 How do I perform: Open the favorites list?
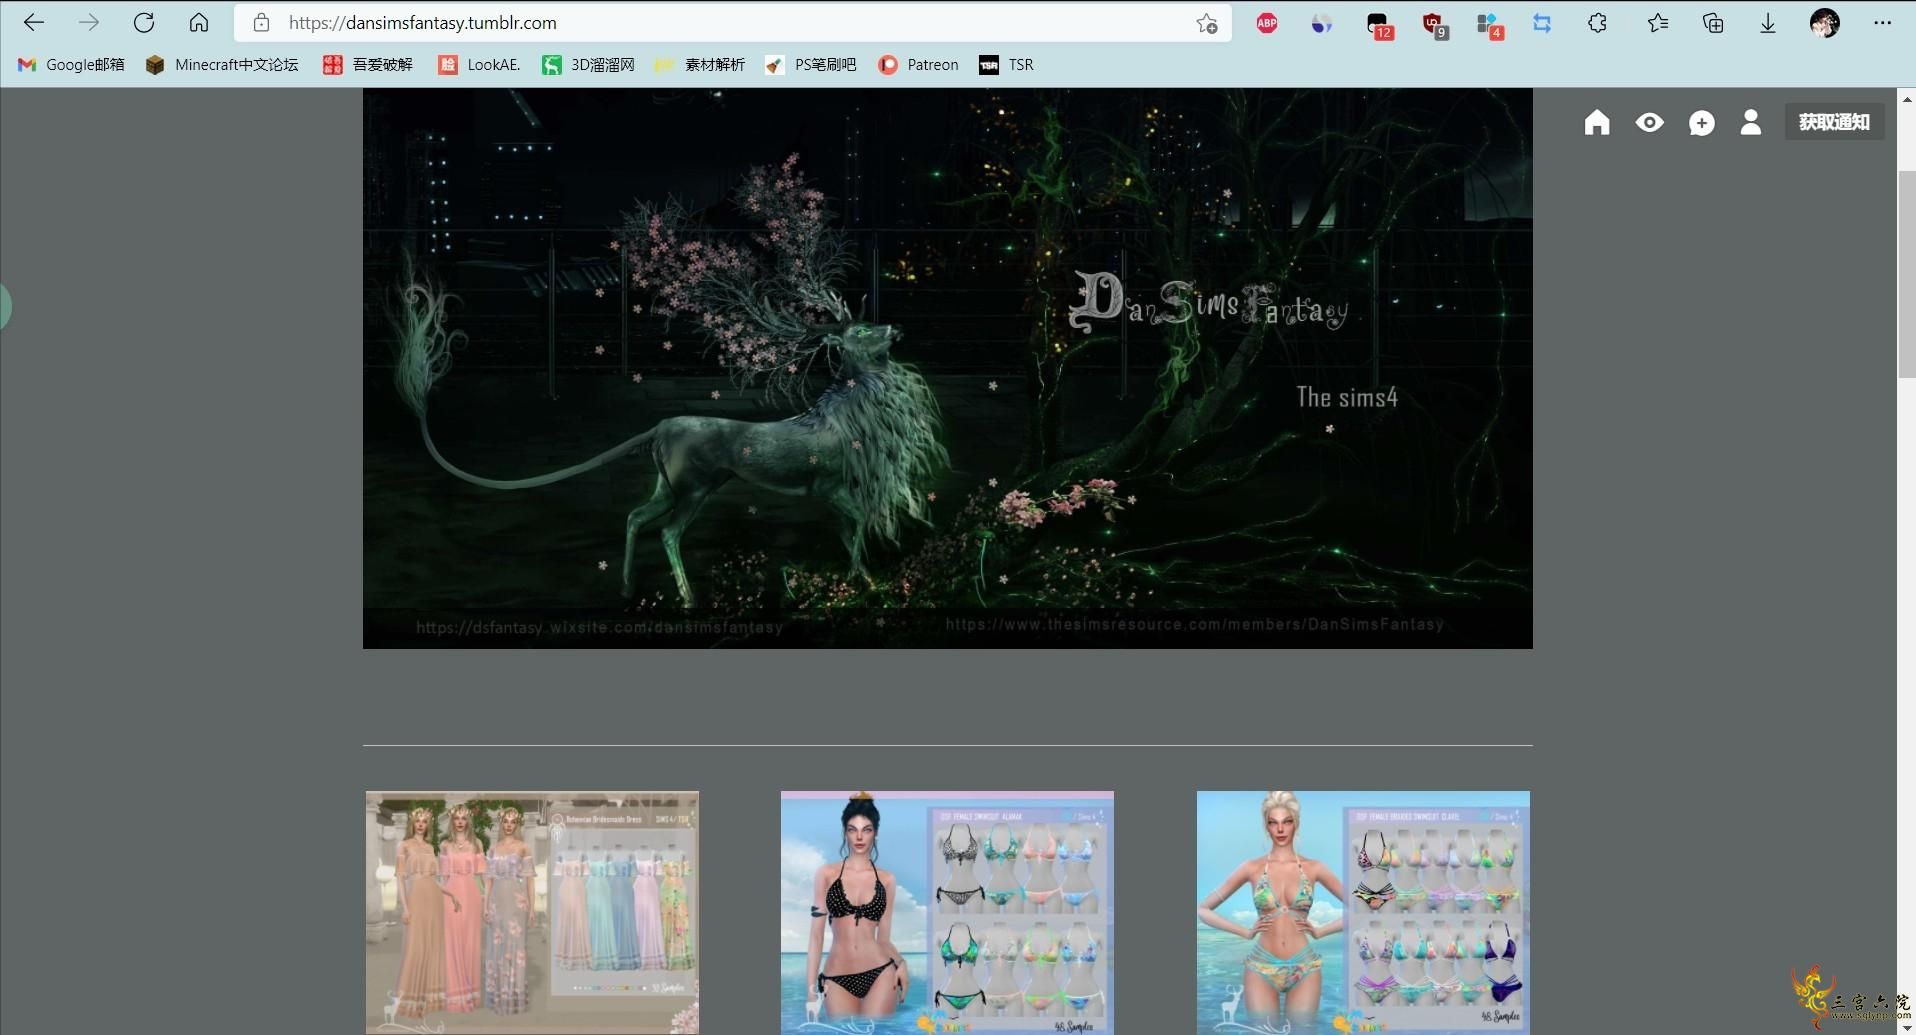click(x=1657, y=23)
